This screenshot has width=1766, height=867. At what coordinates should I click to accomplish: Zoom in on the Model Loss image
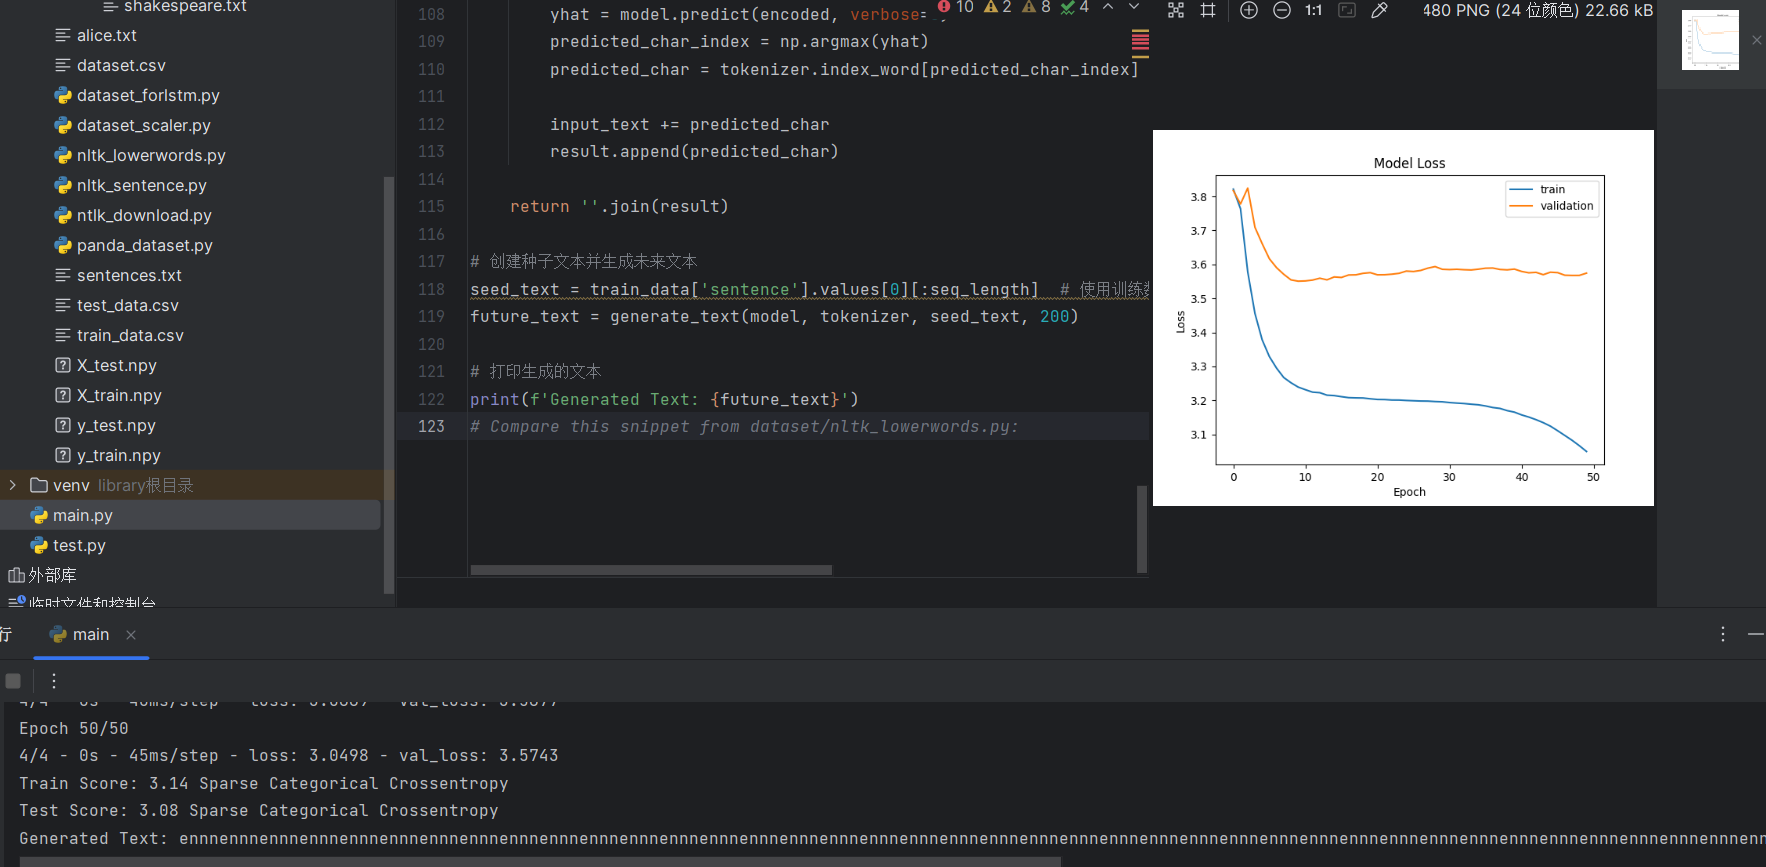[1249, 10]
